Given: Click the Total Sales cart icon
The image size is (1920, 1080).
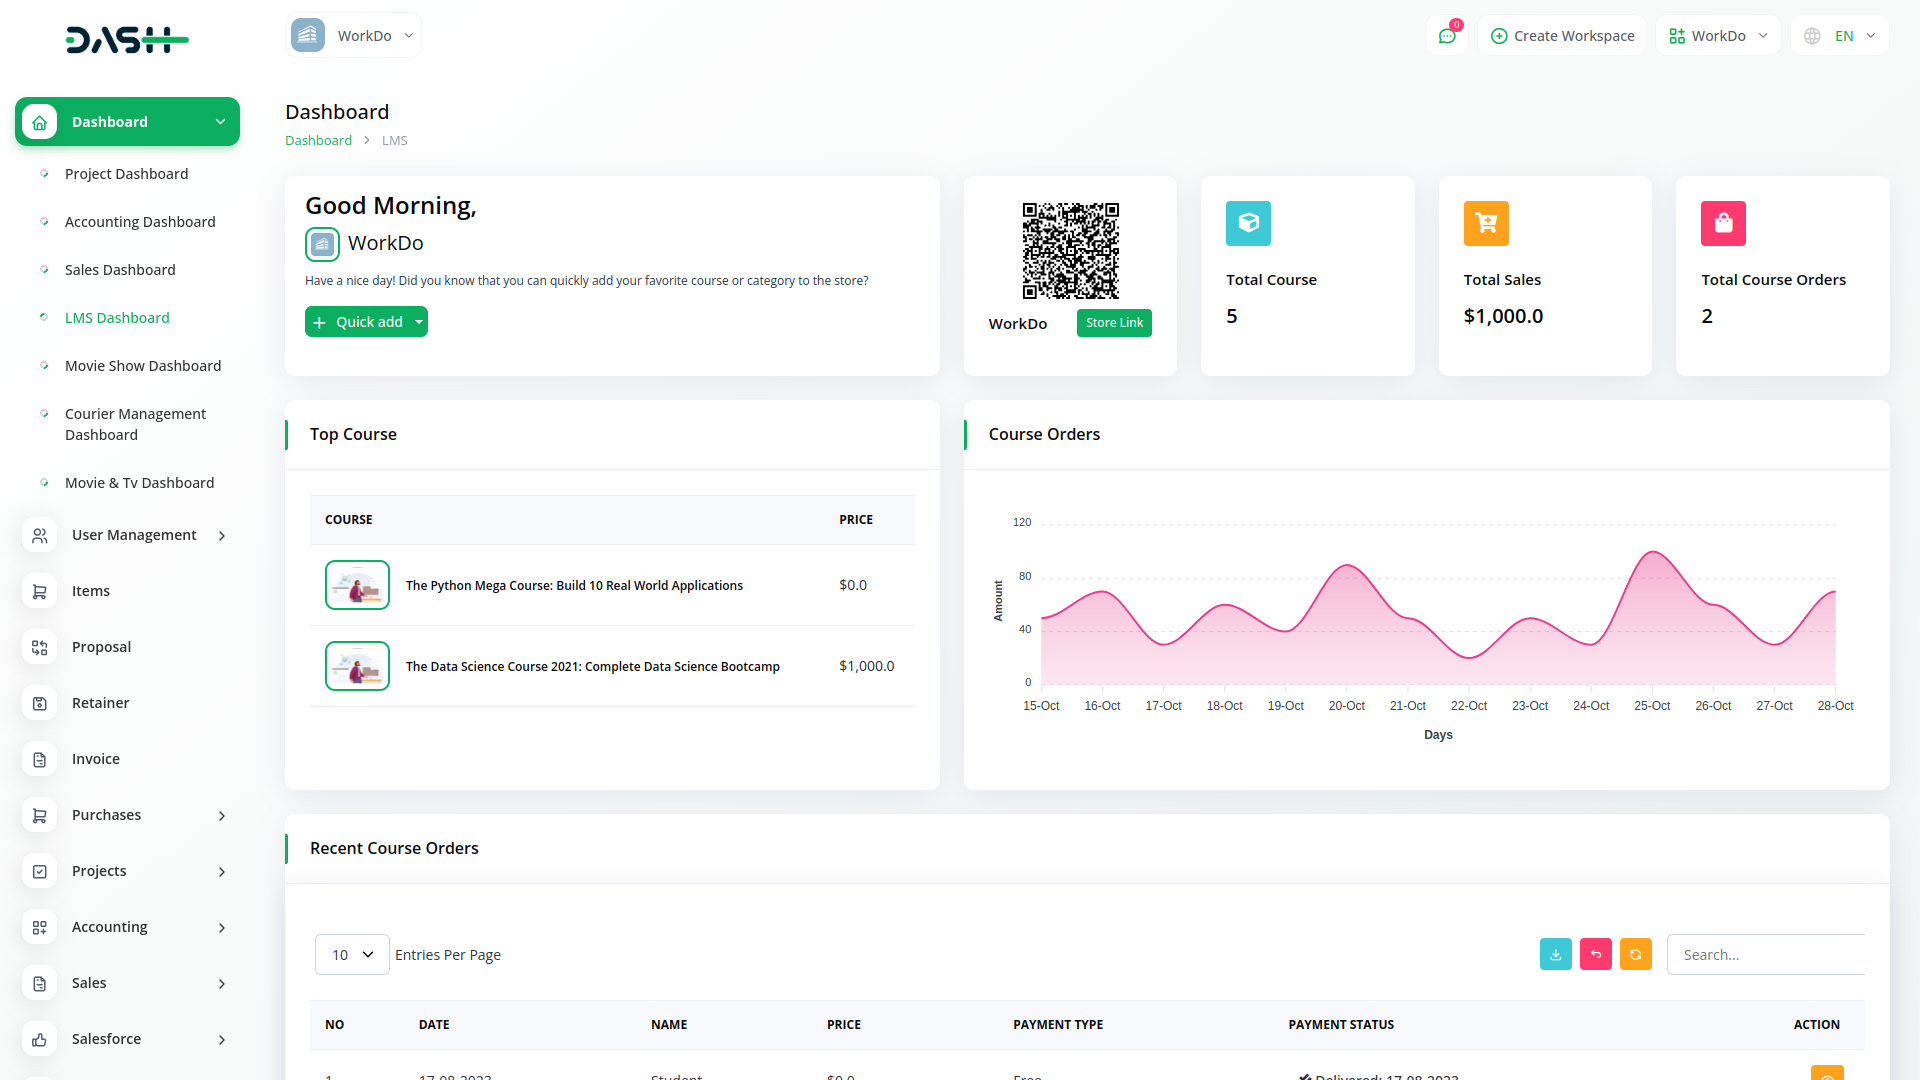Looking at the screenshot, I should click(x=1486, y=223).
